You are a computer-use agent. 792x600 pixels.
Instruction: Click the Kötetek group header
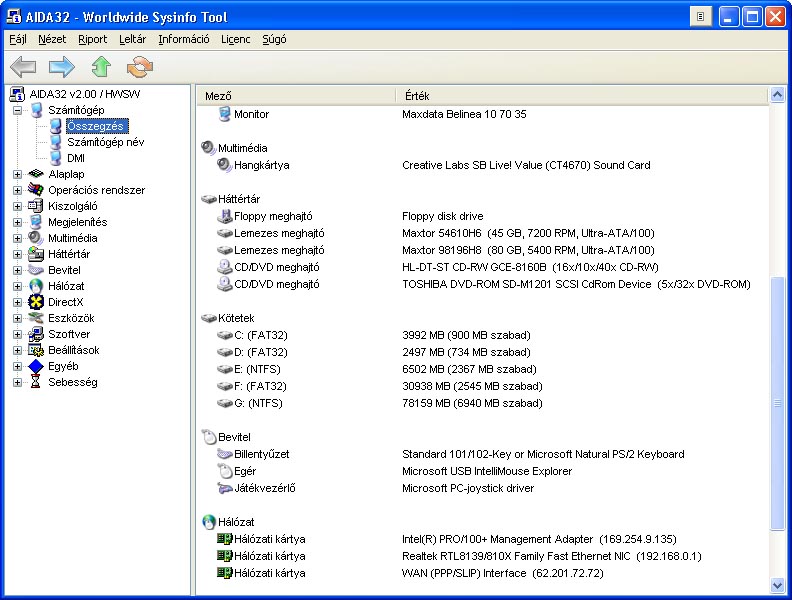(x=236, y=318)
